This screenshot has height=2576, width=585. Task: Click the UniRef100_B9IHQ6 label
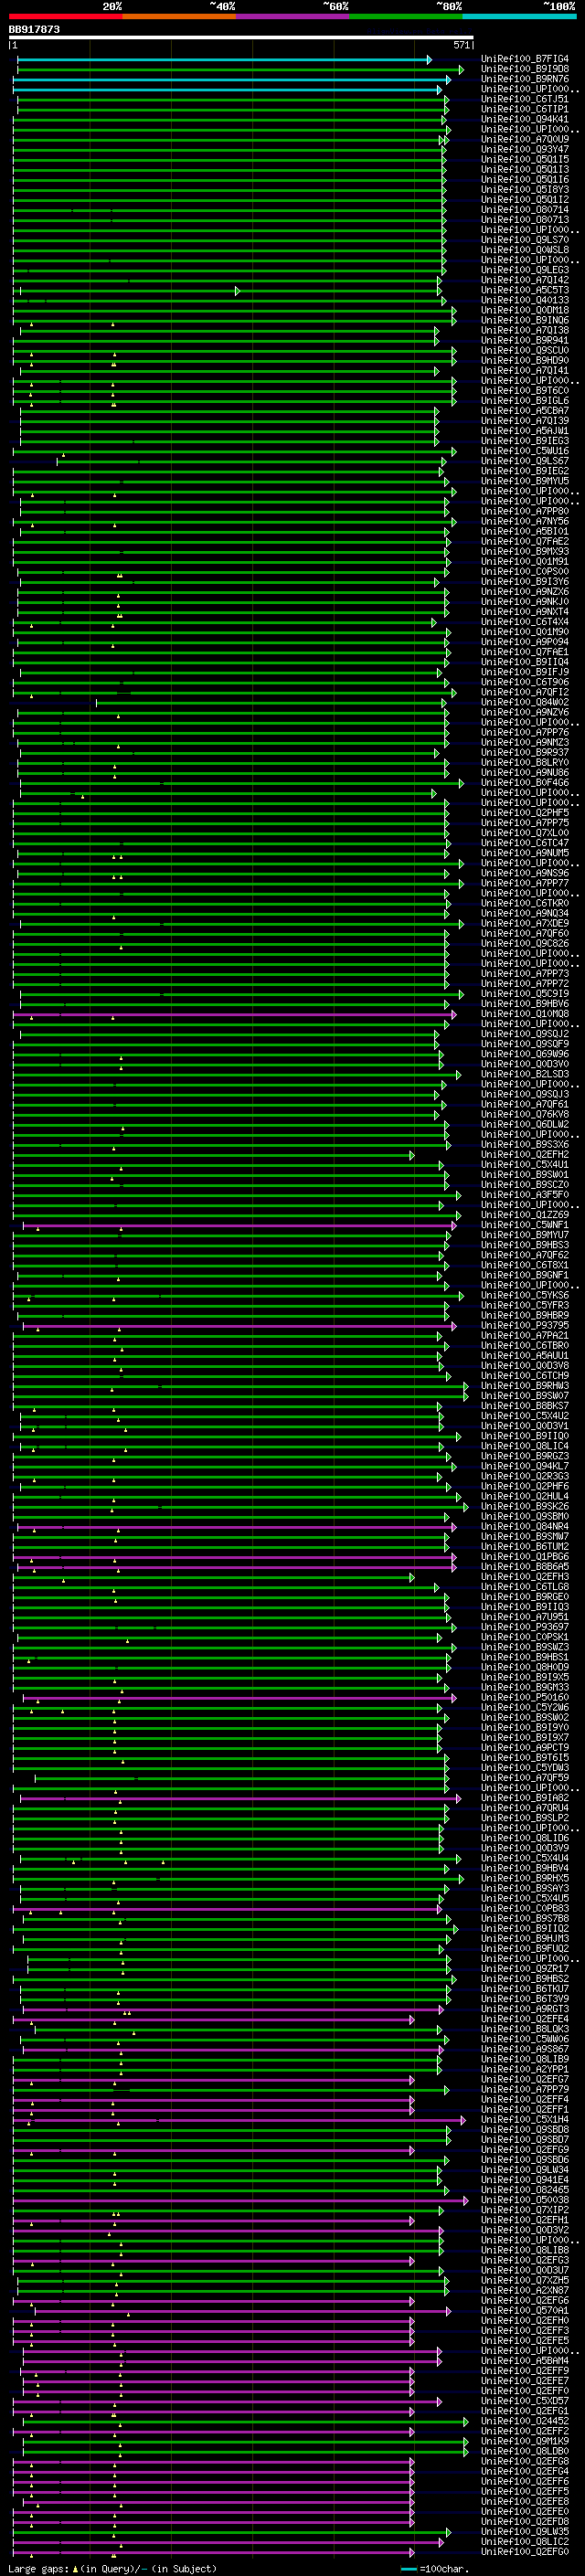(x=525, y=321)
